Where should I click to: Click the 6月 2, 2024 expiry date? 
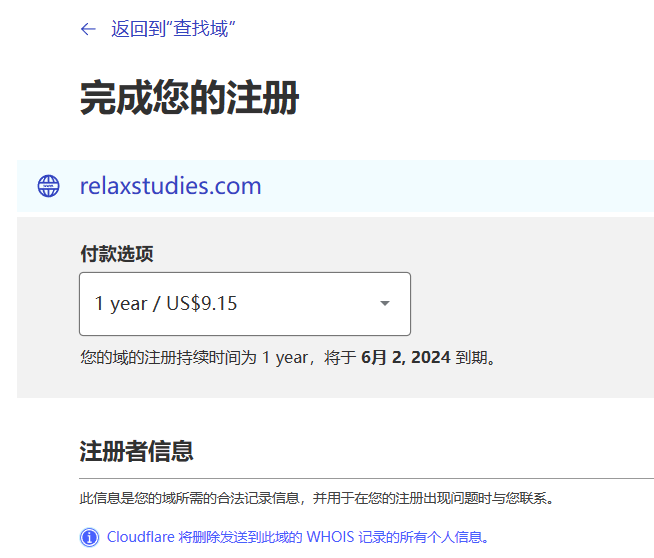point(405,357)
